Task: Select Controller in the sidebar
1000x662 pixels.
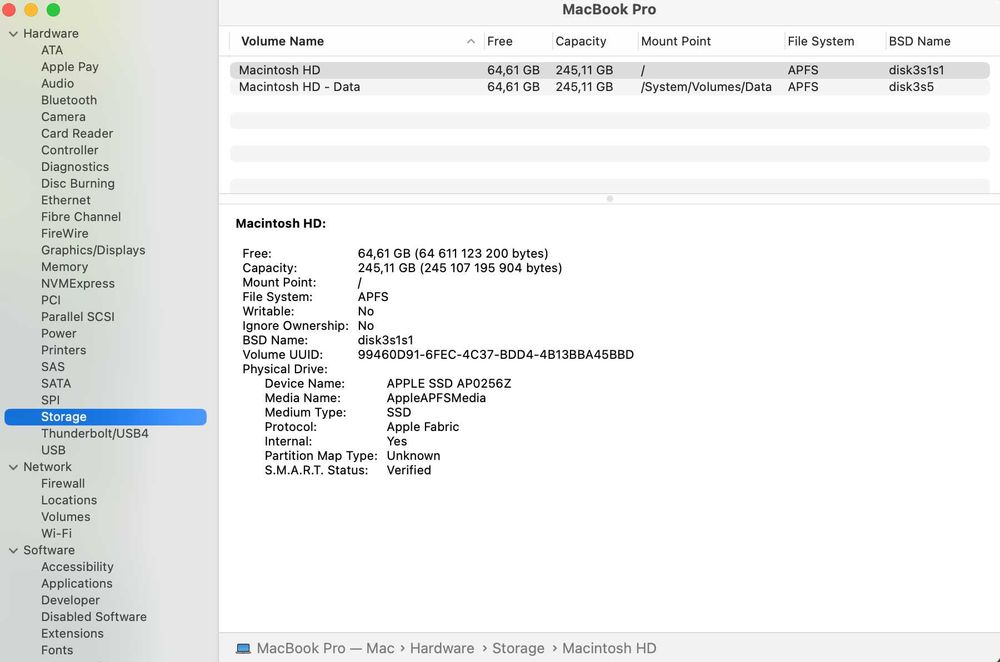Action: 70,150
